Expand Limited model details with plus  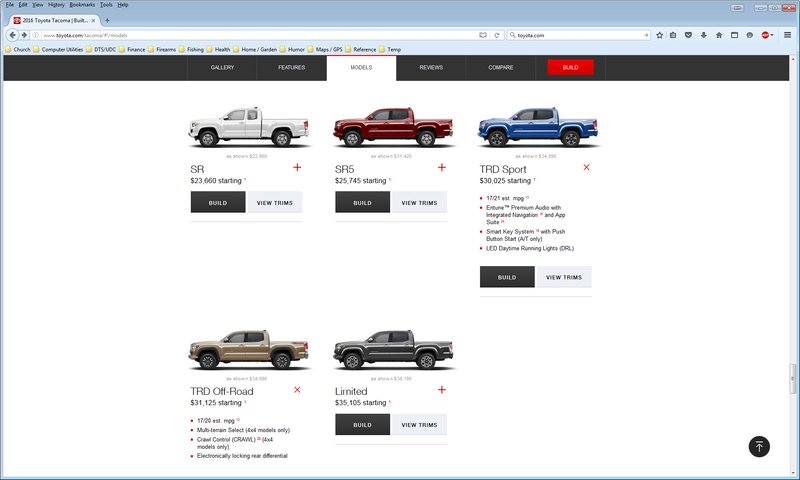(x=442, y=390)
